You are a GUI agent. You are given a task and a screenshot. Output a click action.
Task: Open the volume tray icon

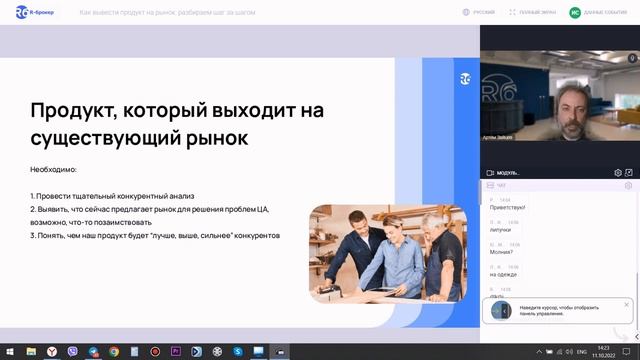tap(569, 352)
